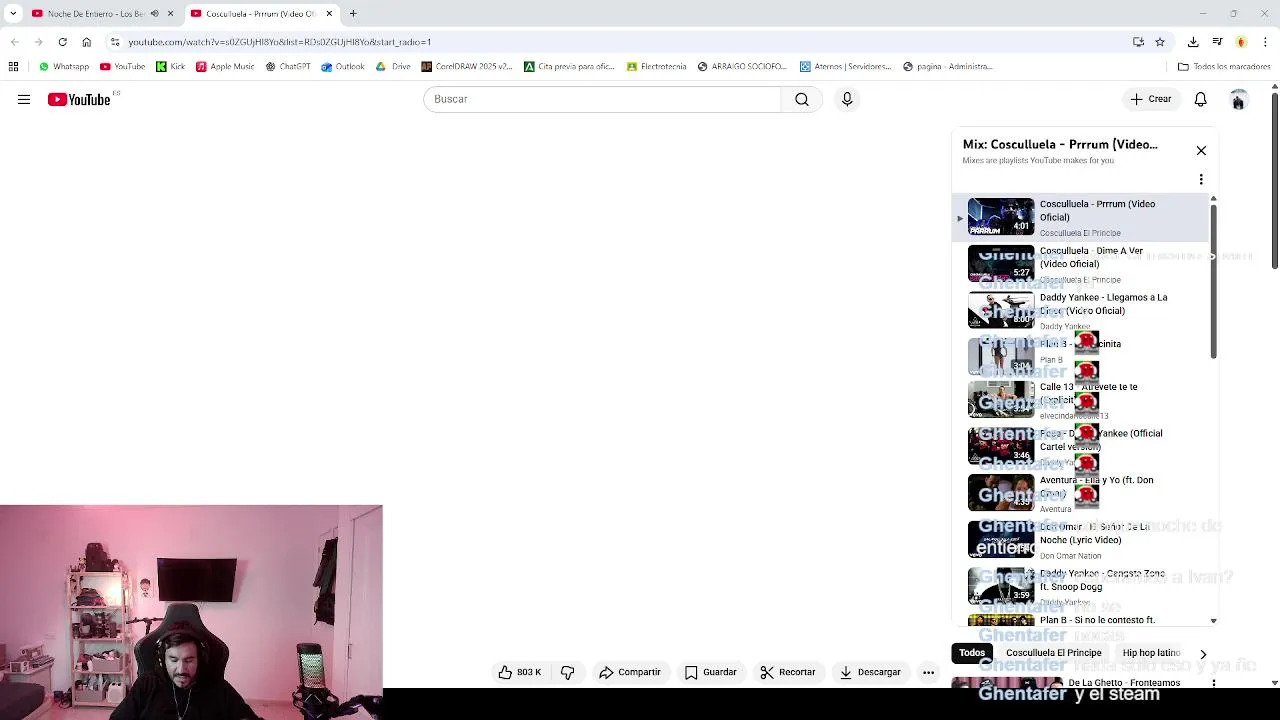Image resolution: width=1280 pixels, height=720 pixels.
Task: Open the Mix playlist three-dot options
Action: pyautogui.click(x=1201, y=179)
